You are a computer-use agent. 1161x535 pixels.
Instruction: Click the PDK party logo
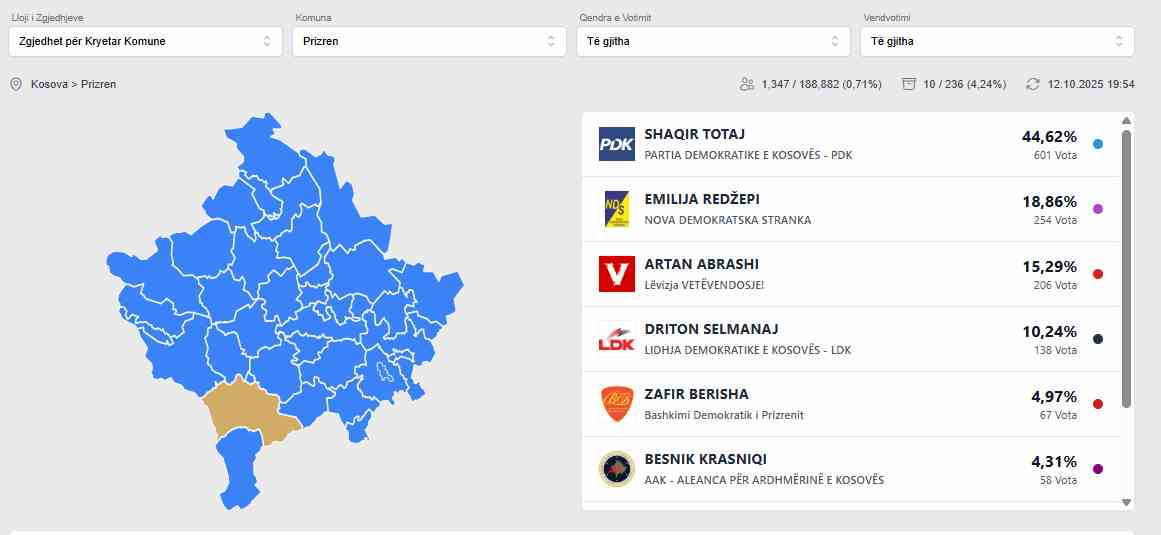tap(616, 144)
